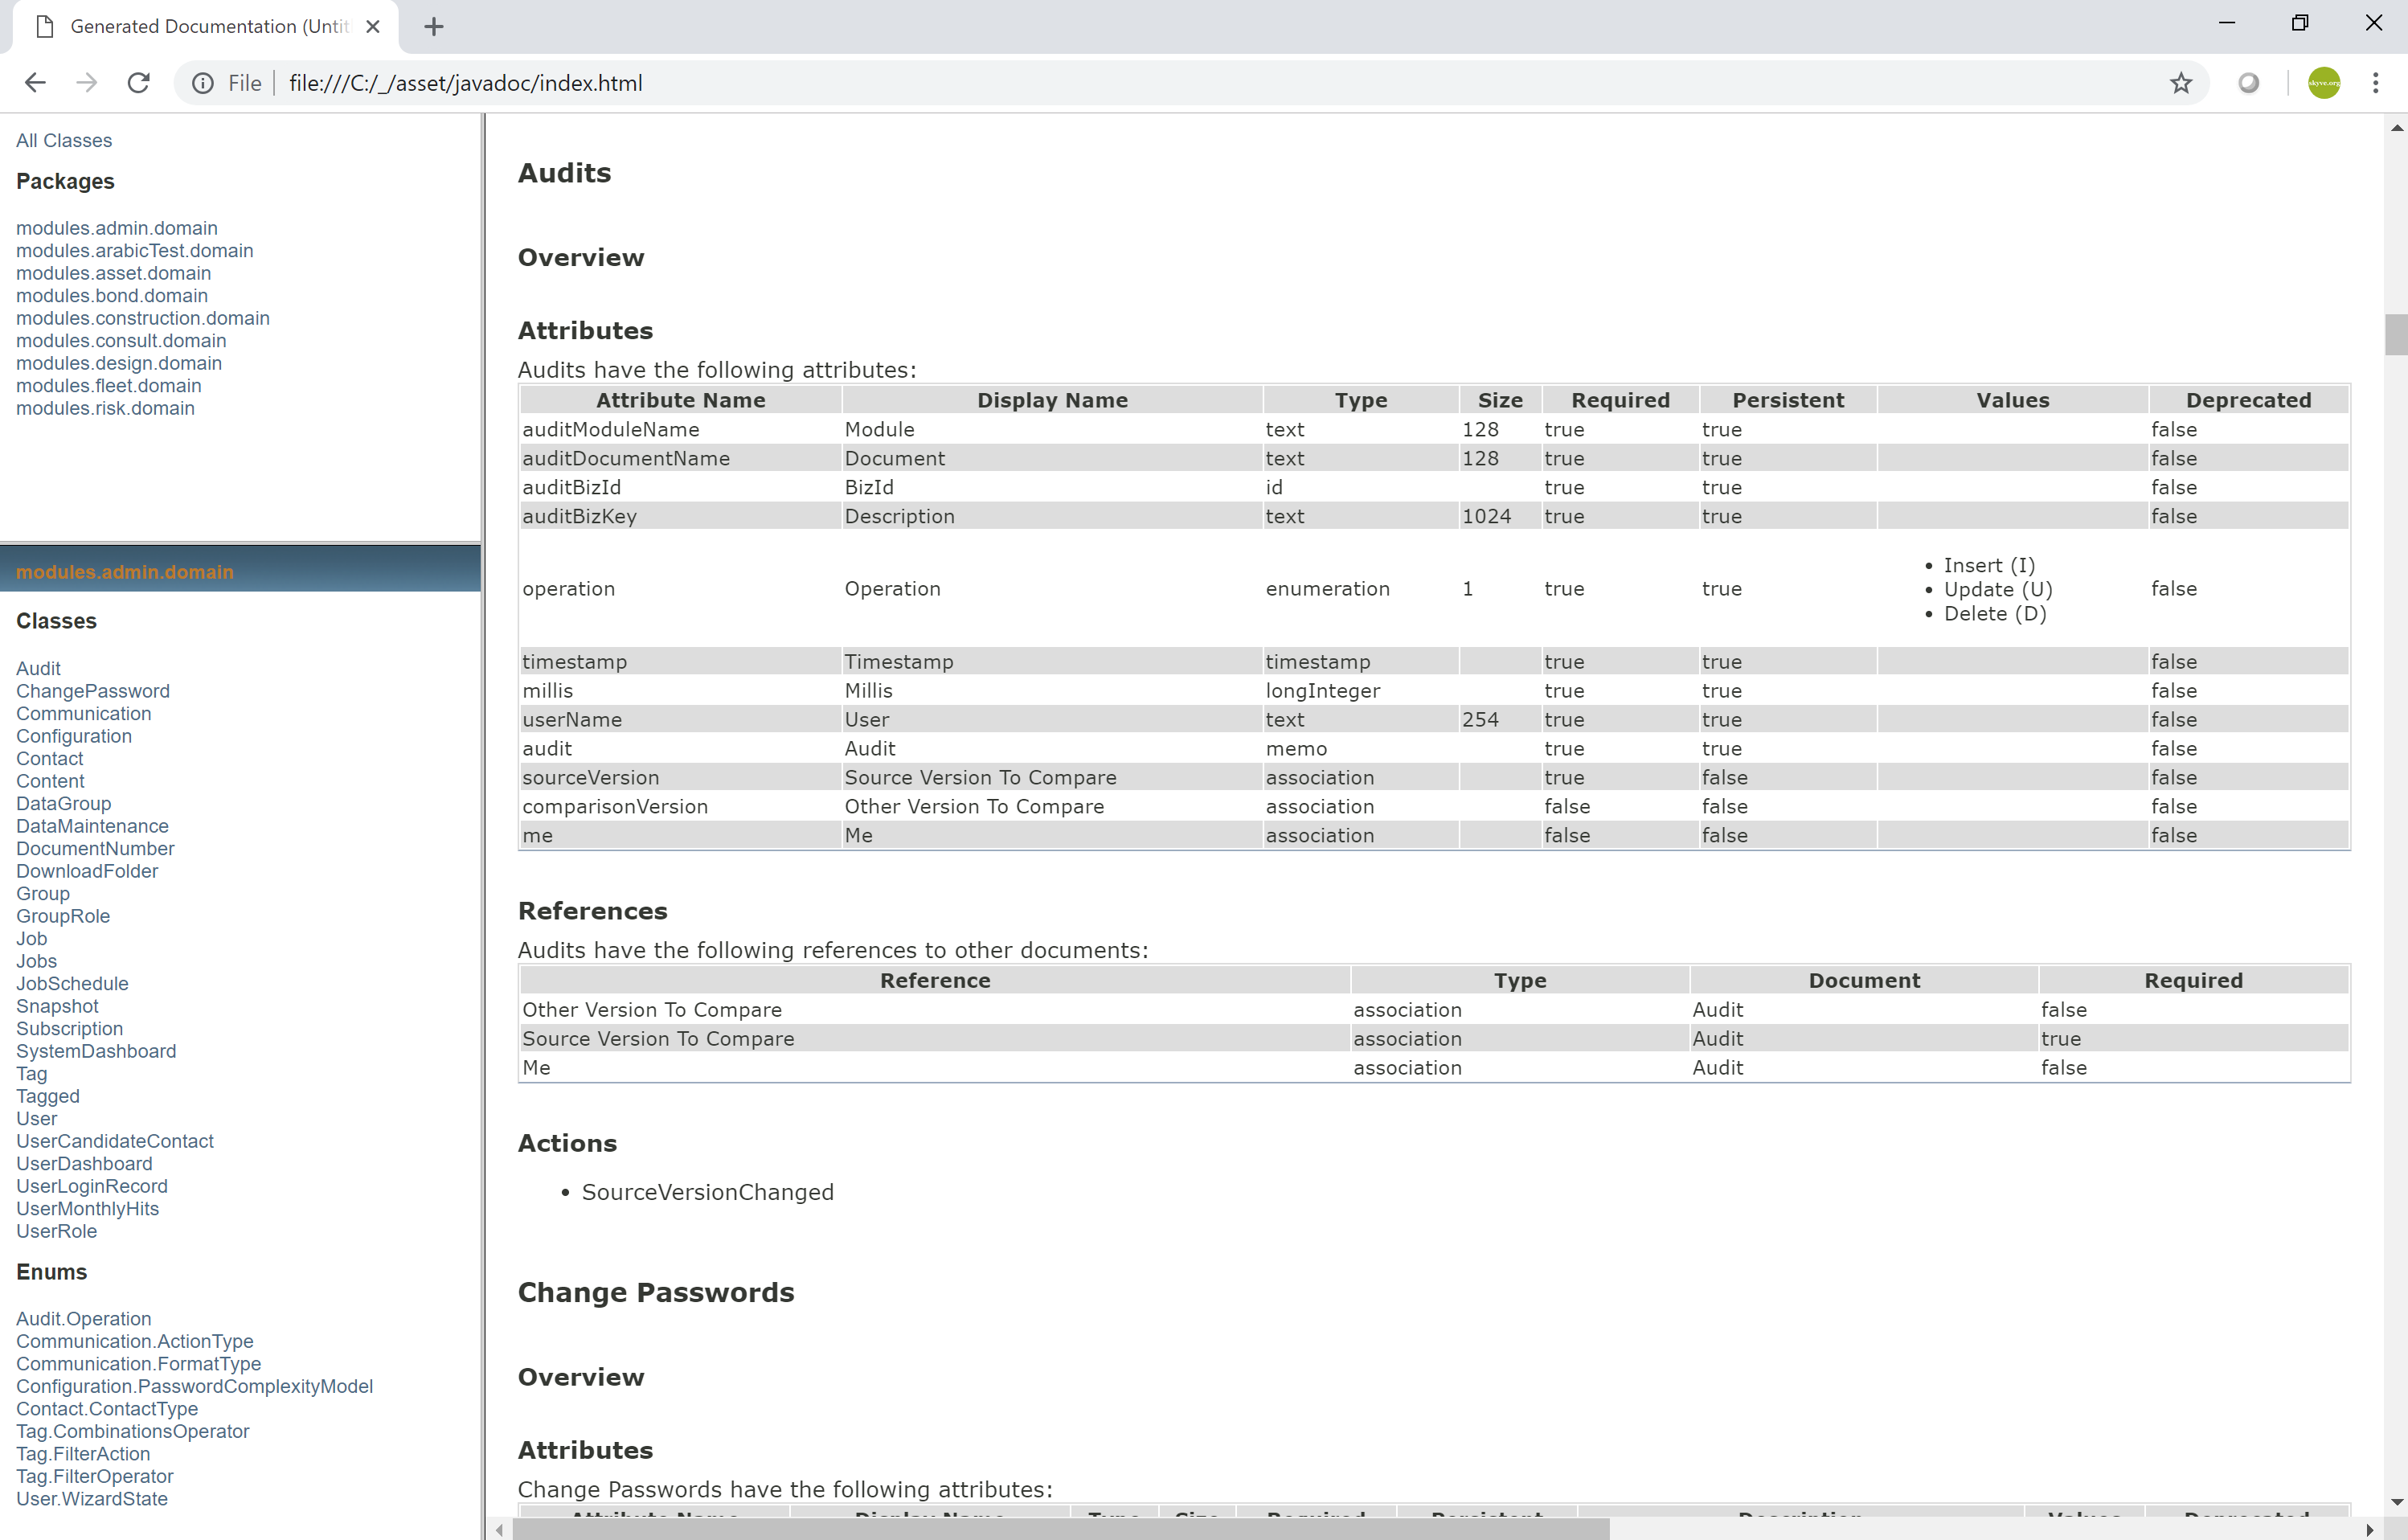Open the UserMonthlyHits class
Screen dimensions: 2408x1540
coord(88,1208)
